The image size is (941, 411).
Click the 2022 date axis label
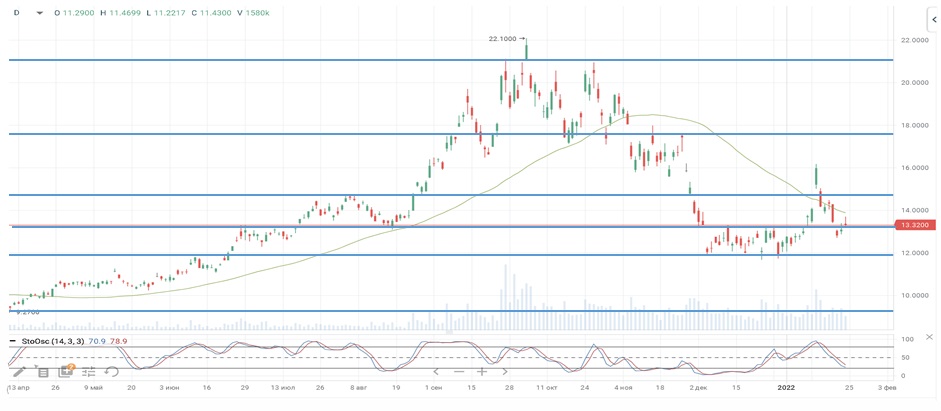point(786,388)
